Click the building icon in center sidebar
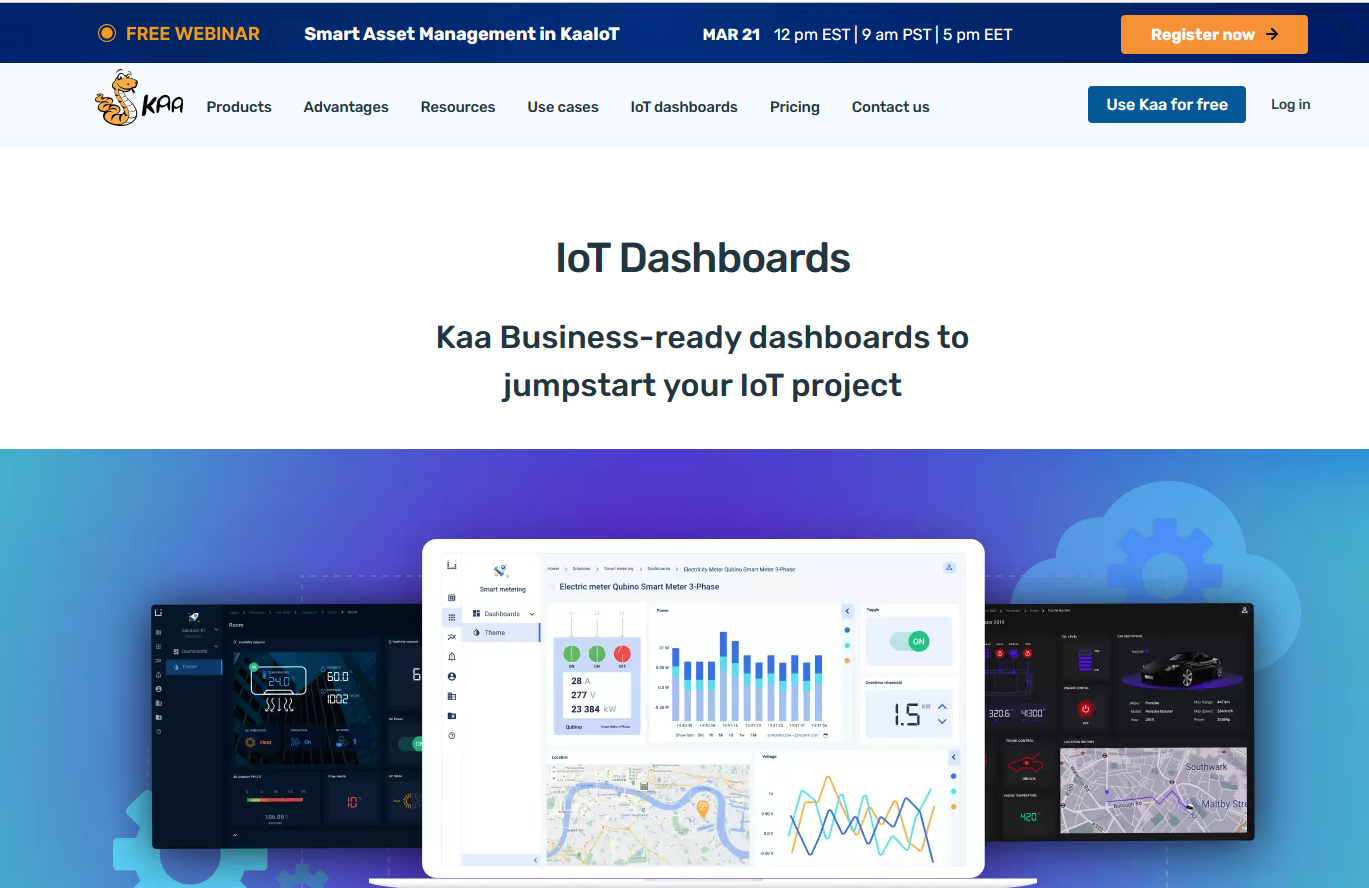The height and width of the screenshot is (888, 1369). click(452, 696)
